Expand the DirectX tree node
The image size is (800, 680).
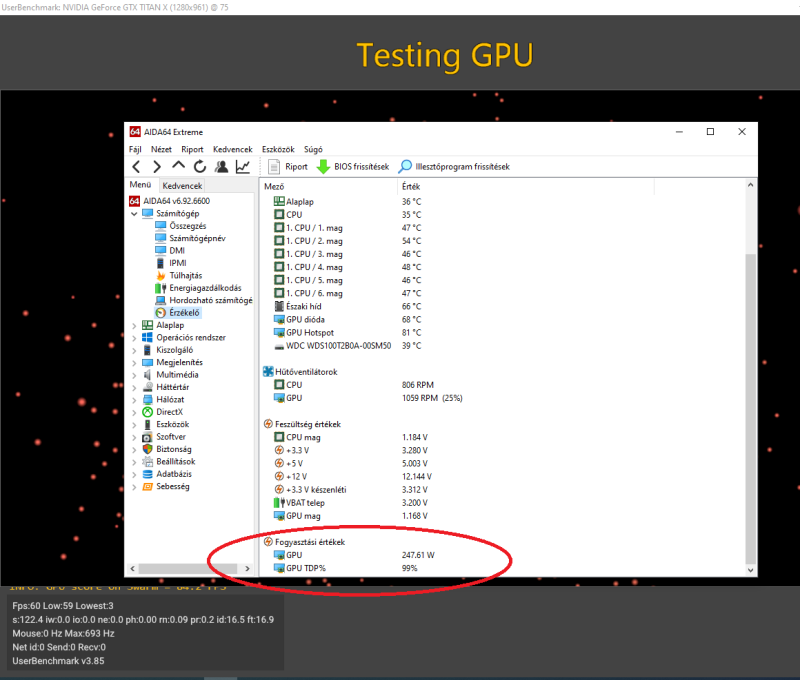coord(134,412)
